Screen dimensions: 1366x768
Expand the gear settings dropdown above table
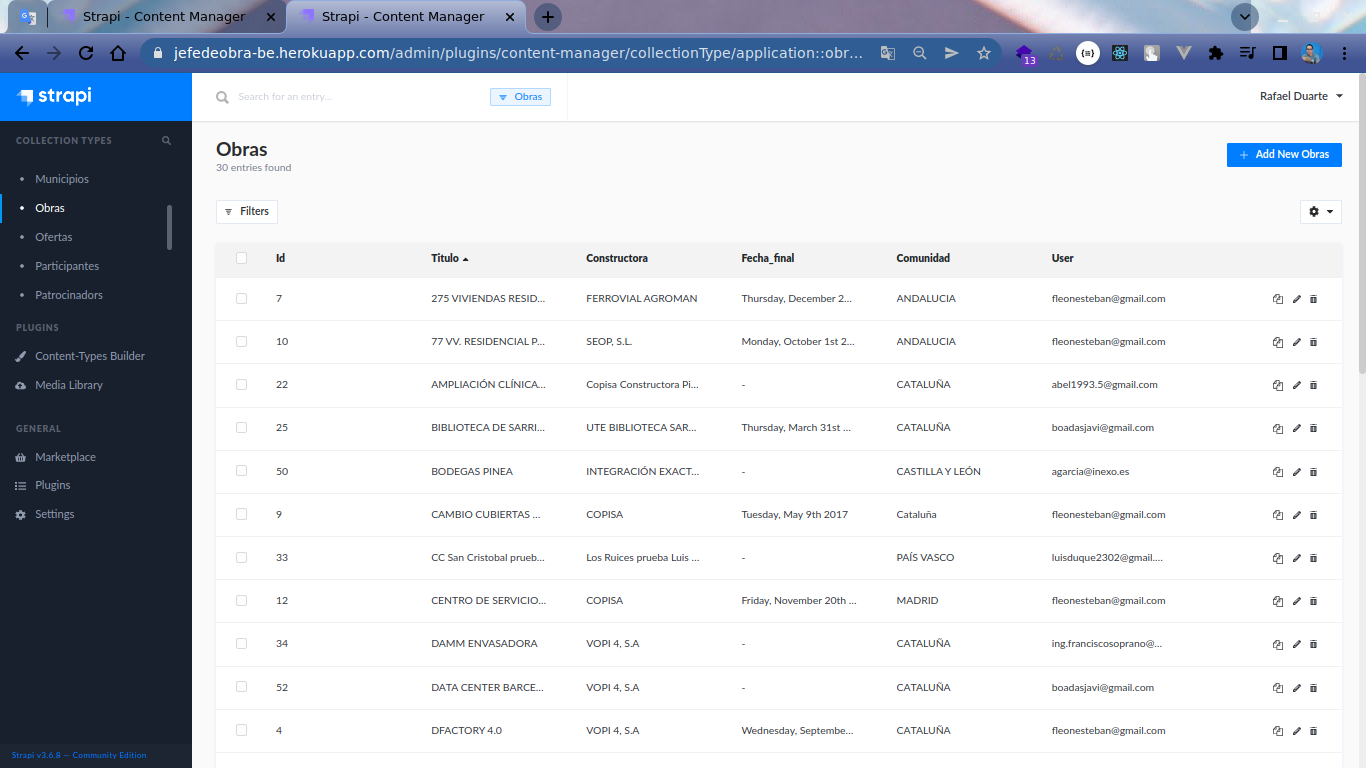(x=1320, y=212)
